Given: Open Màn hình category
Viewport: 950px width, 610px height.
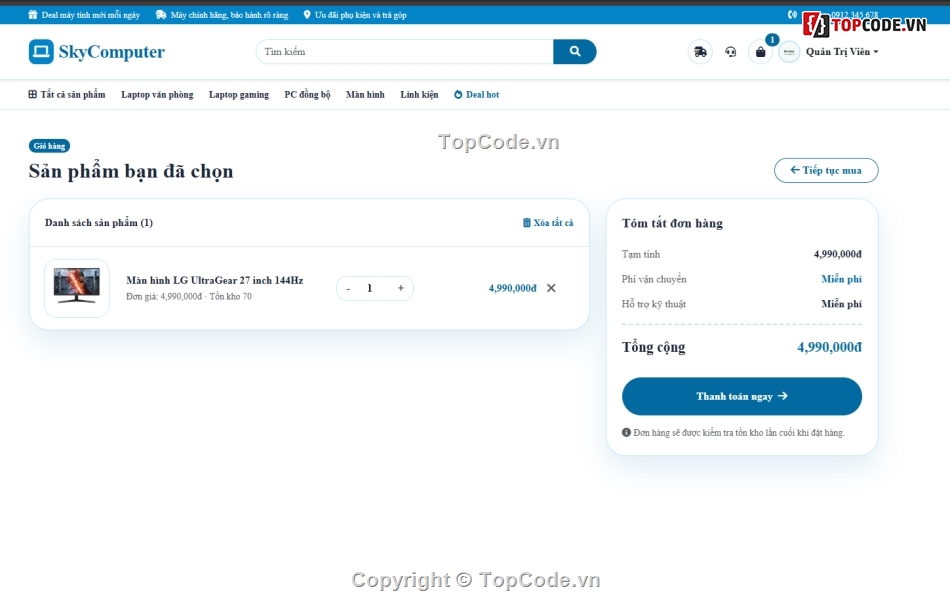Looking at the screenshot, I should pos(365,94).
